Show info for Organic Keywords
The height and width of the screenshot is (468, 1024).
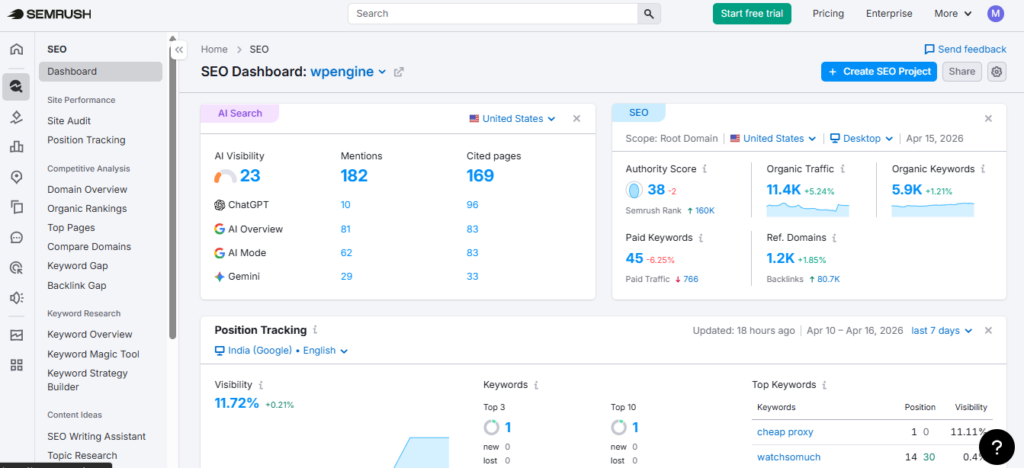pos(984,169)
